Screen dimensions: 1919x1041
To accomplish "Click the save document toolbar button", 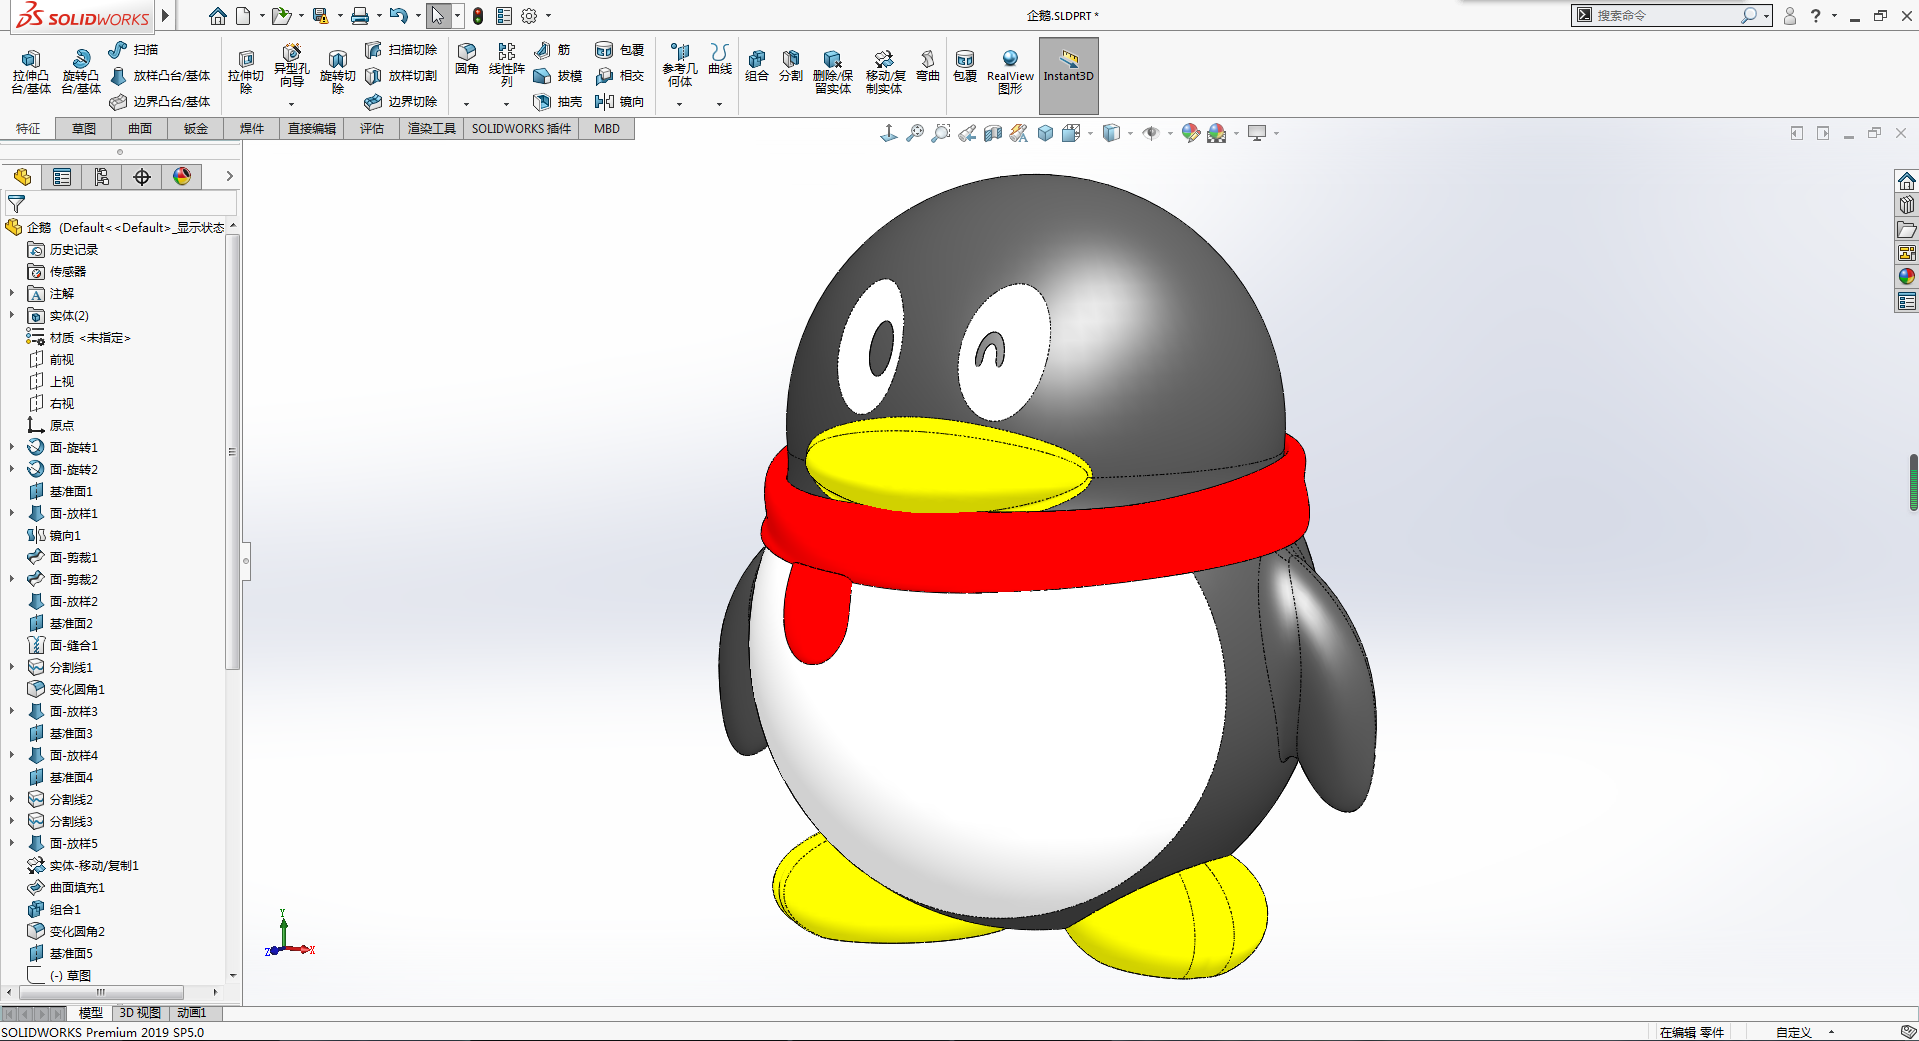I will (x=320, y=16).
